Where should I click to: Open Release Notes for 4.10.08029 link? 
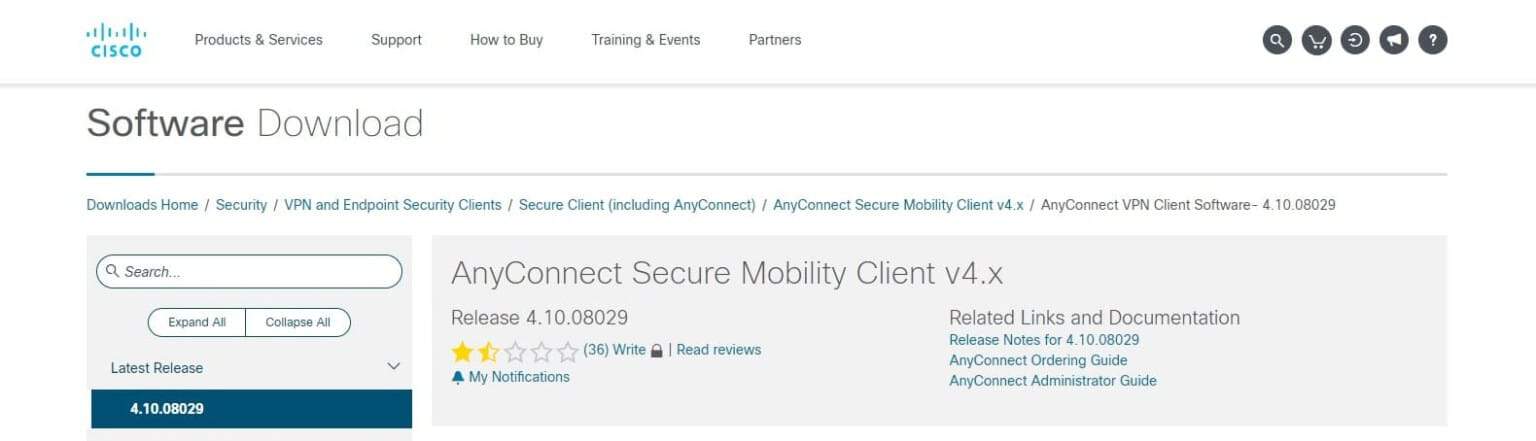click(1043, 340)
